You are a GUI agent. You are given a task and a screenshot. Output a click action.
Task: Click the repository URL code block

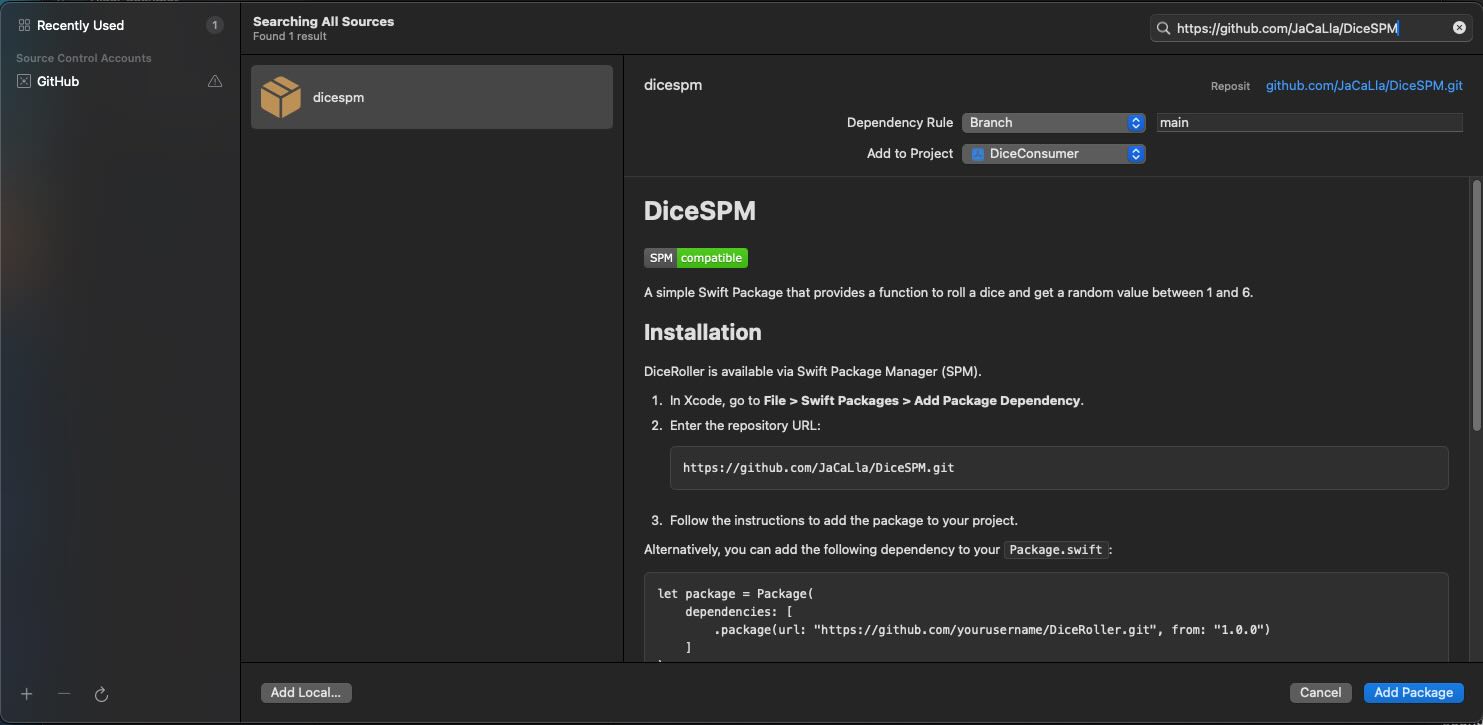click(x=1059, y=467)
